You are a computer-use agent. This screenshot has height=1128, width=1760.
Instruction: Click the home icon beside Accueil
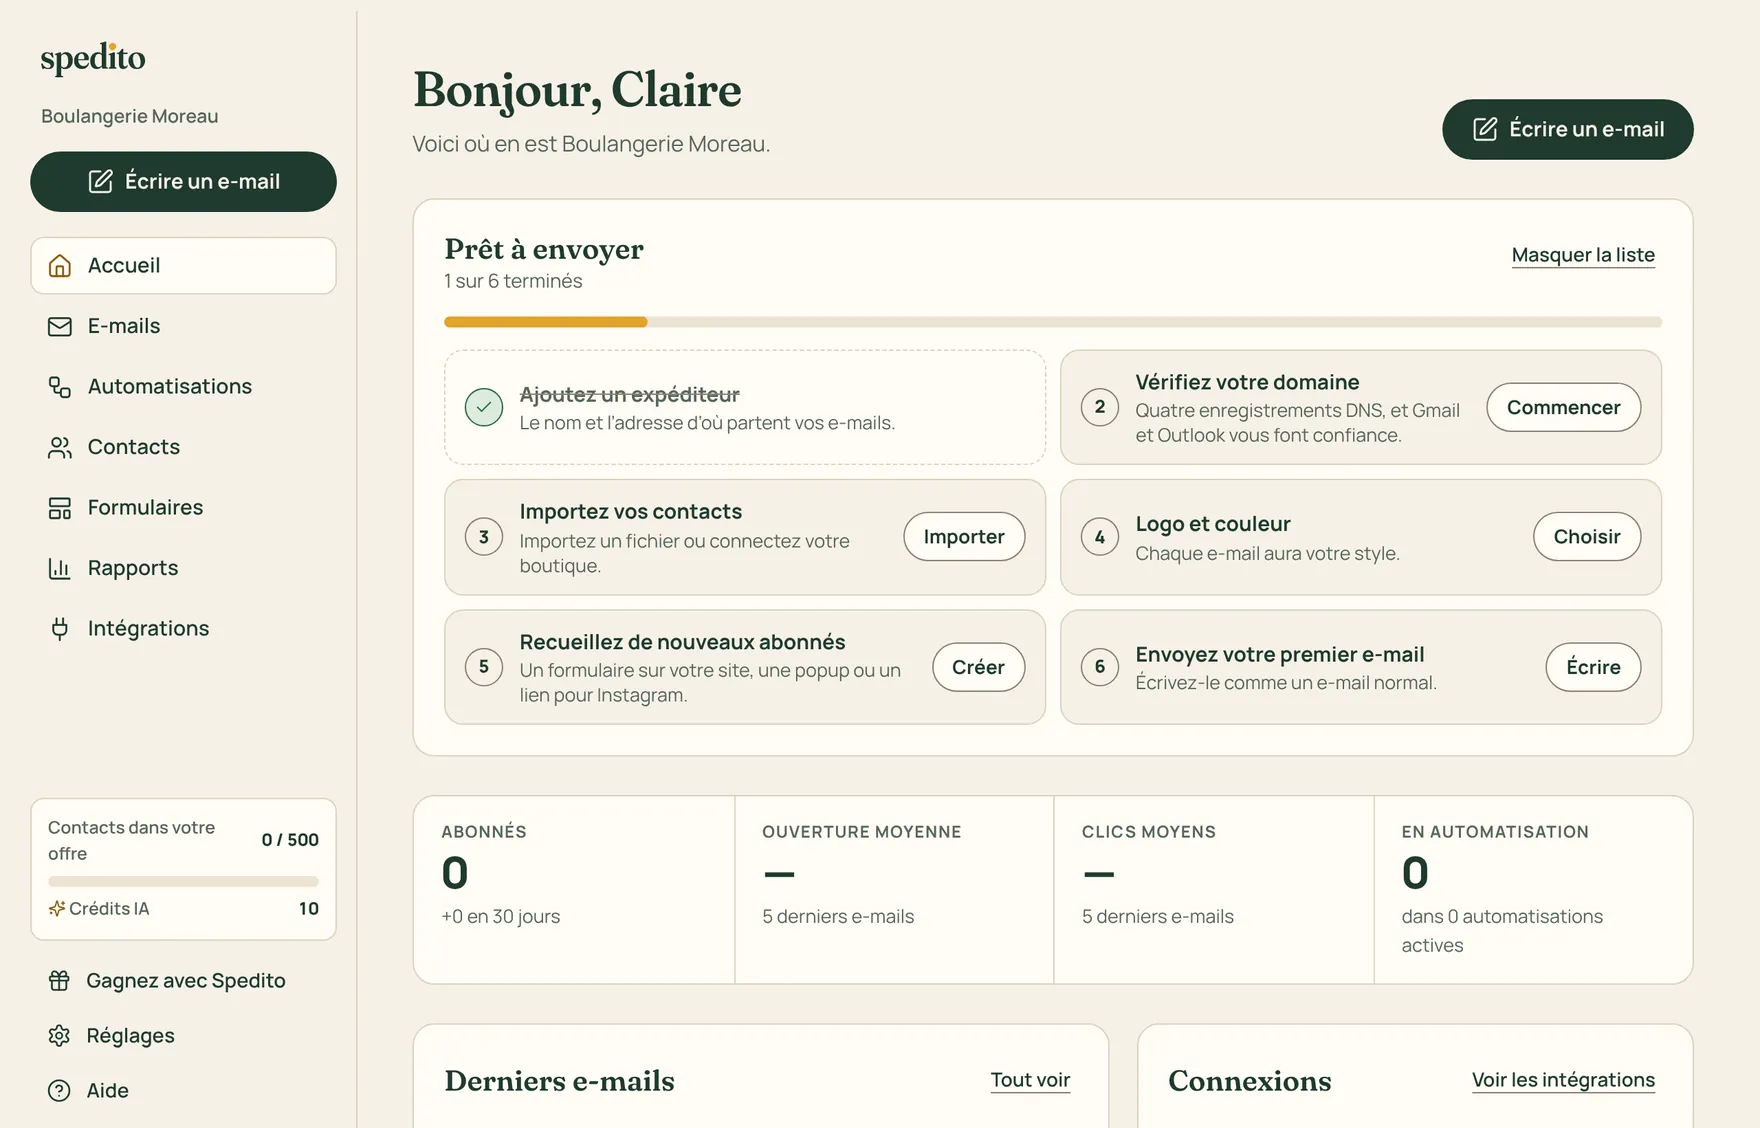(60, 266)
